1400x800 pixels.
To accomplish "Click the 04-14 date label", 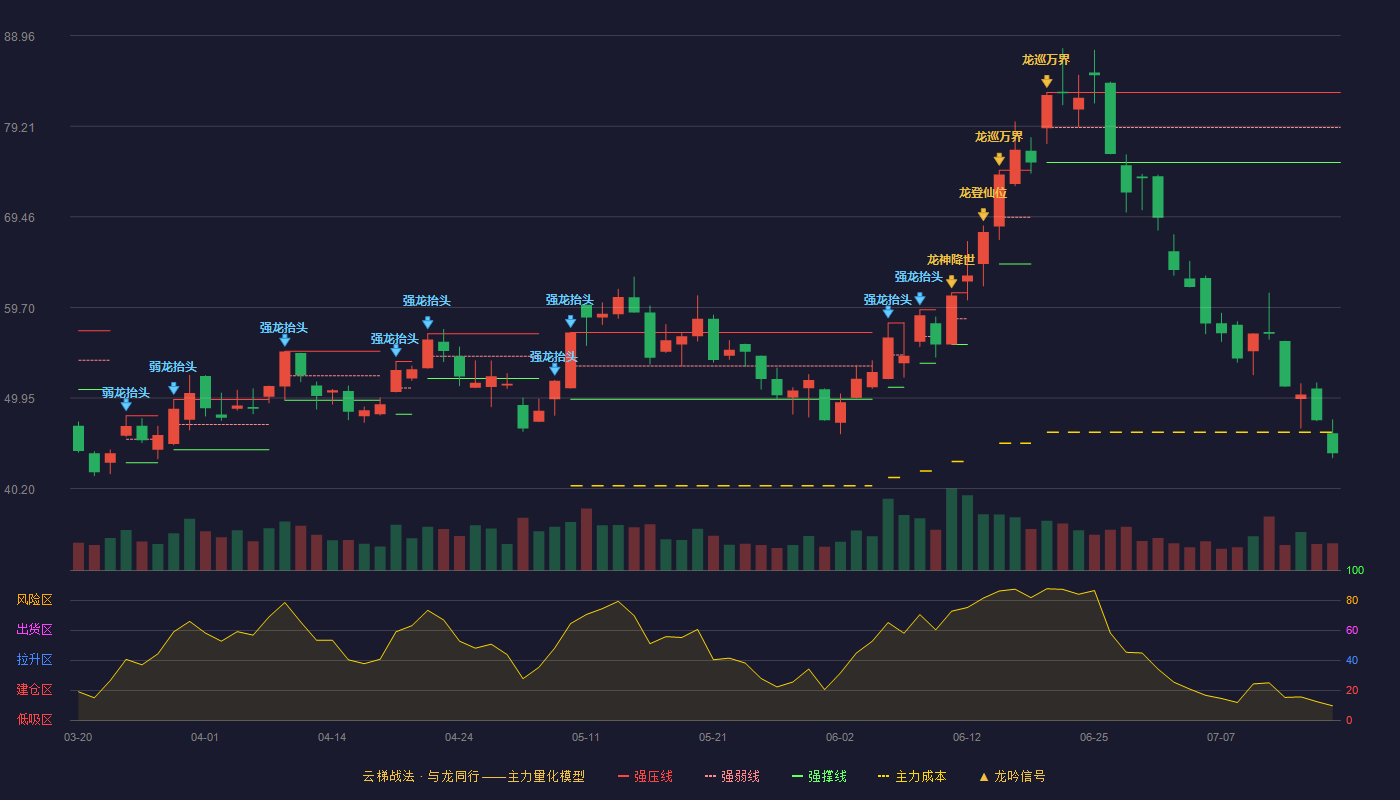I will [332, 737].
